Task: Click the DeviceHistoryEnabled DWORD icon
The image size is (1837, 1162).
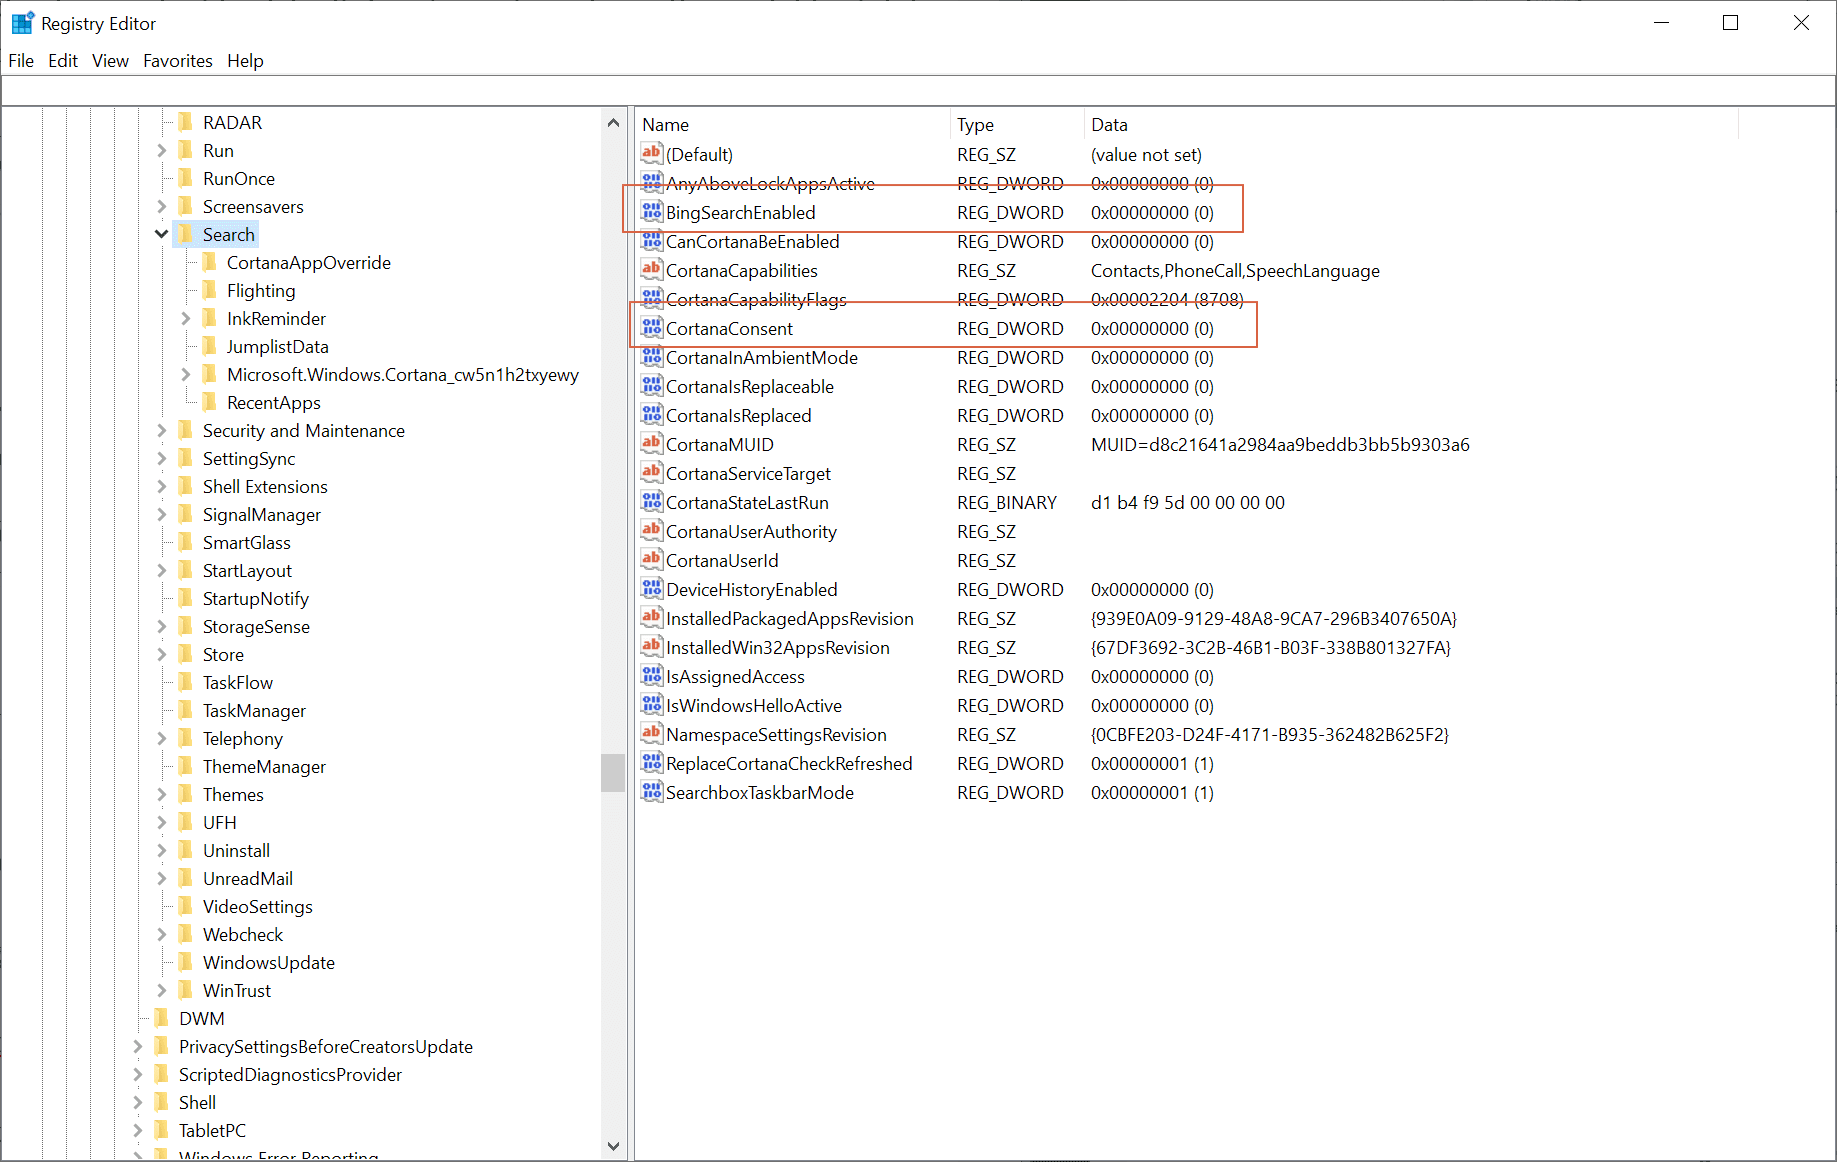Action: pos(652,588)
